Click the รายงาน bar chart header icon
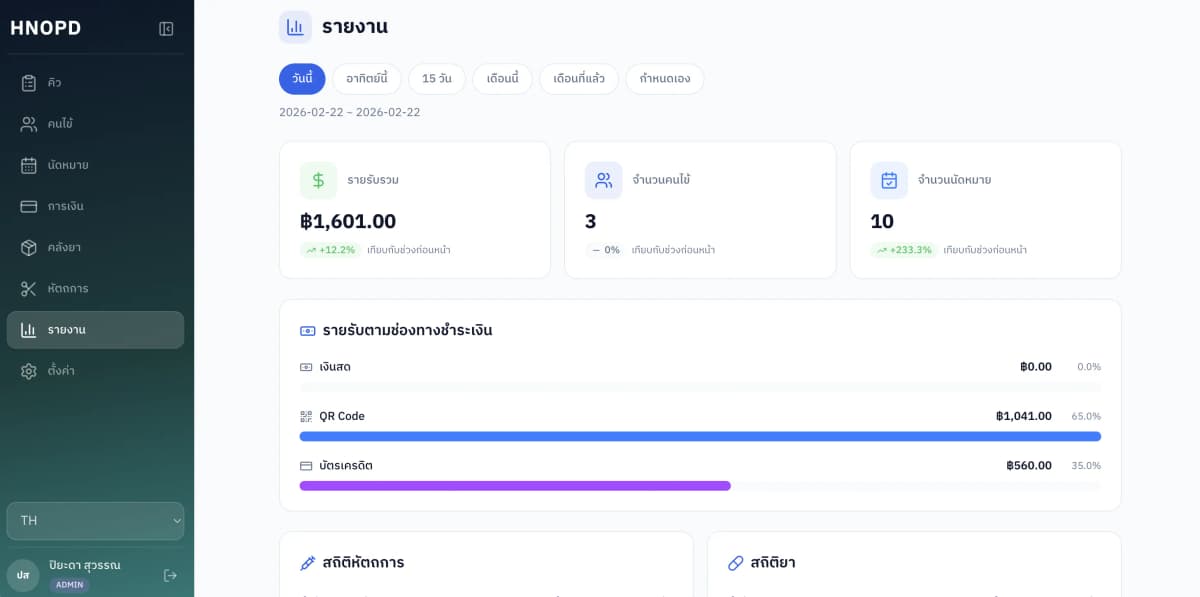The image size is (1200, 597). click(295, 27)
